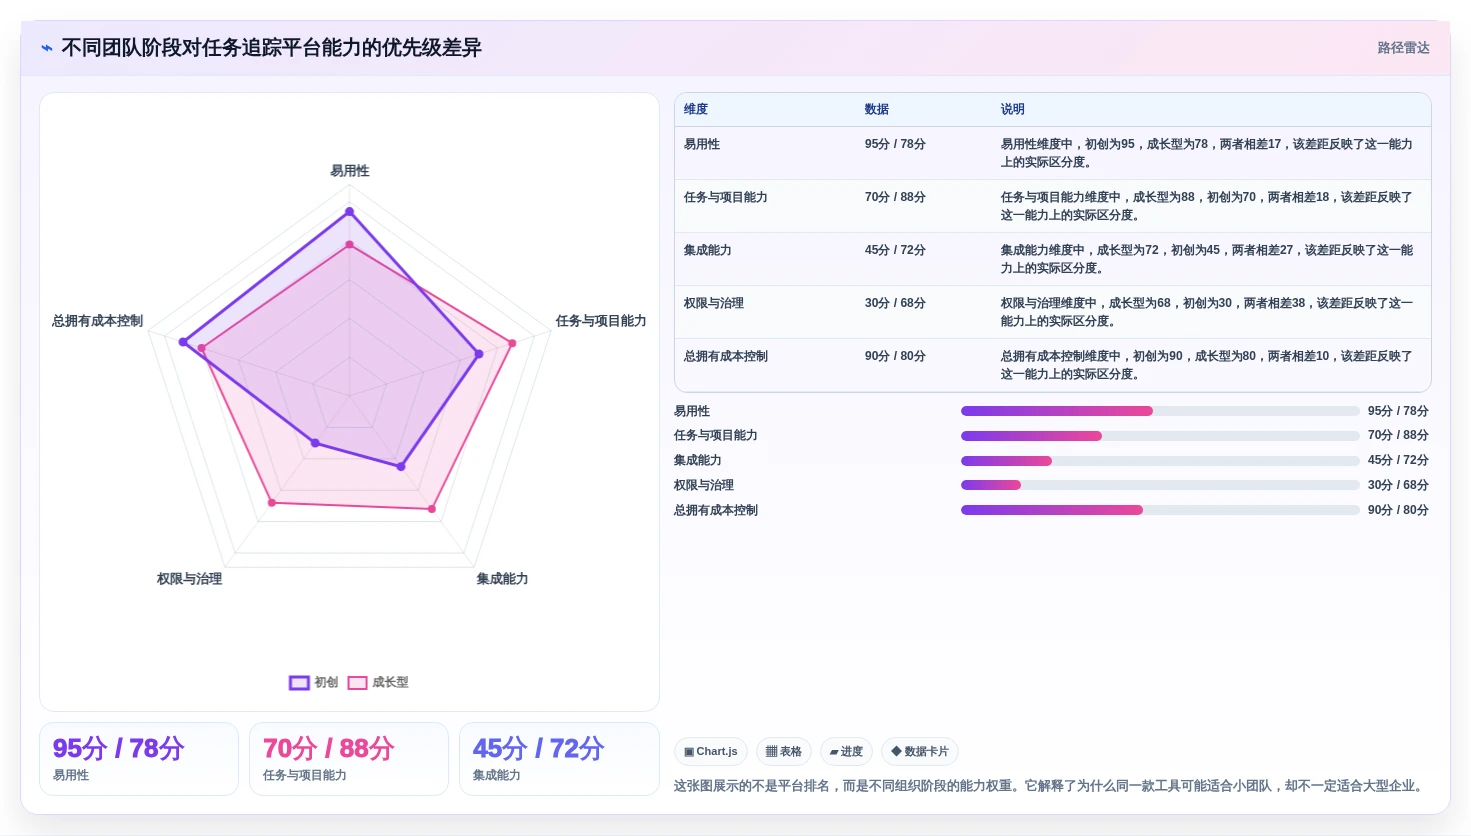Click the 任务与项目能力 radar axis label
Viewport: 1471px width, 836px height.
coord(601,321)
